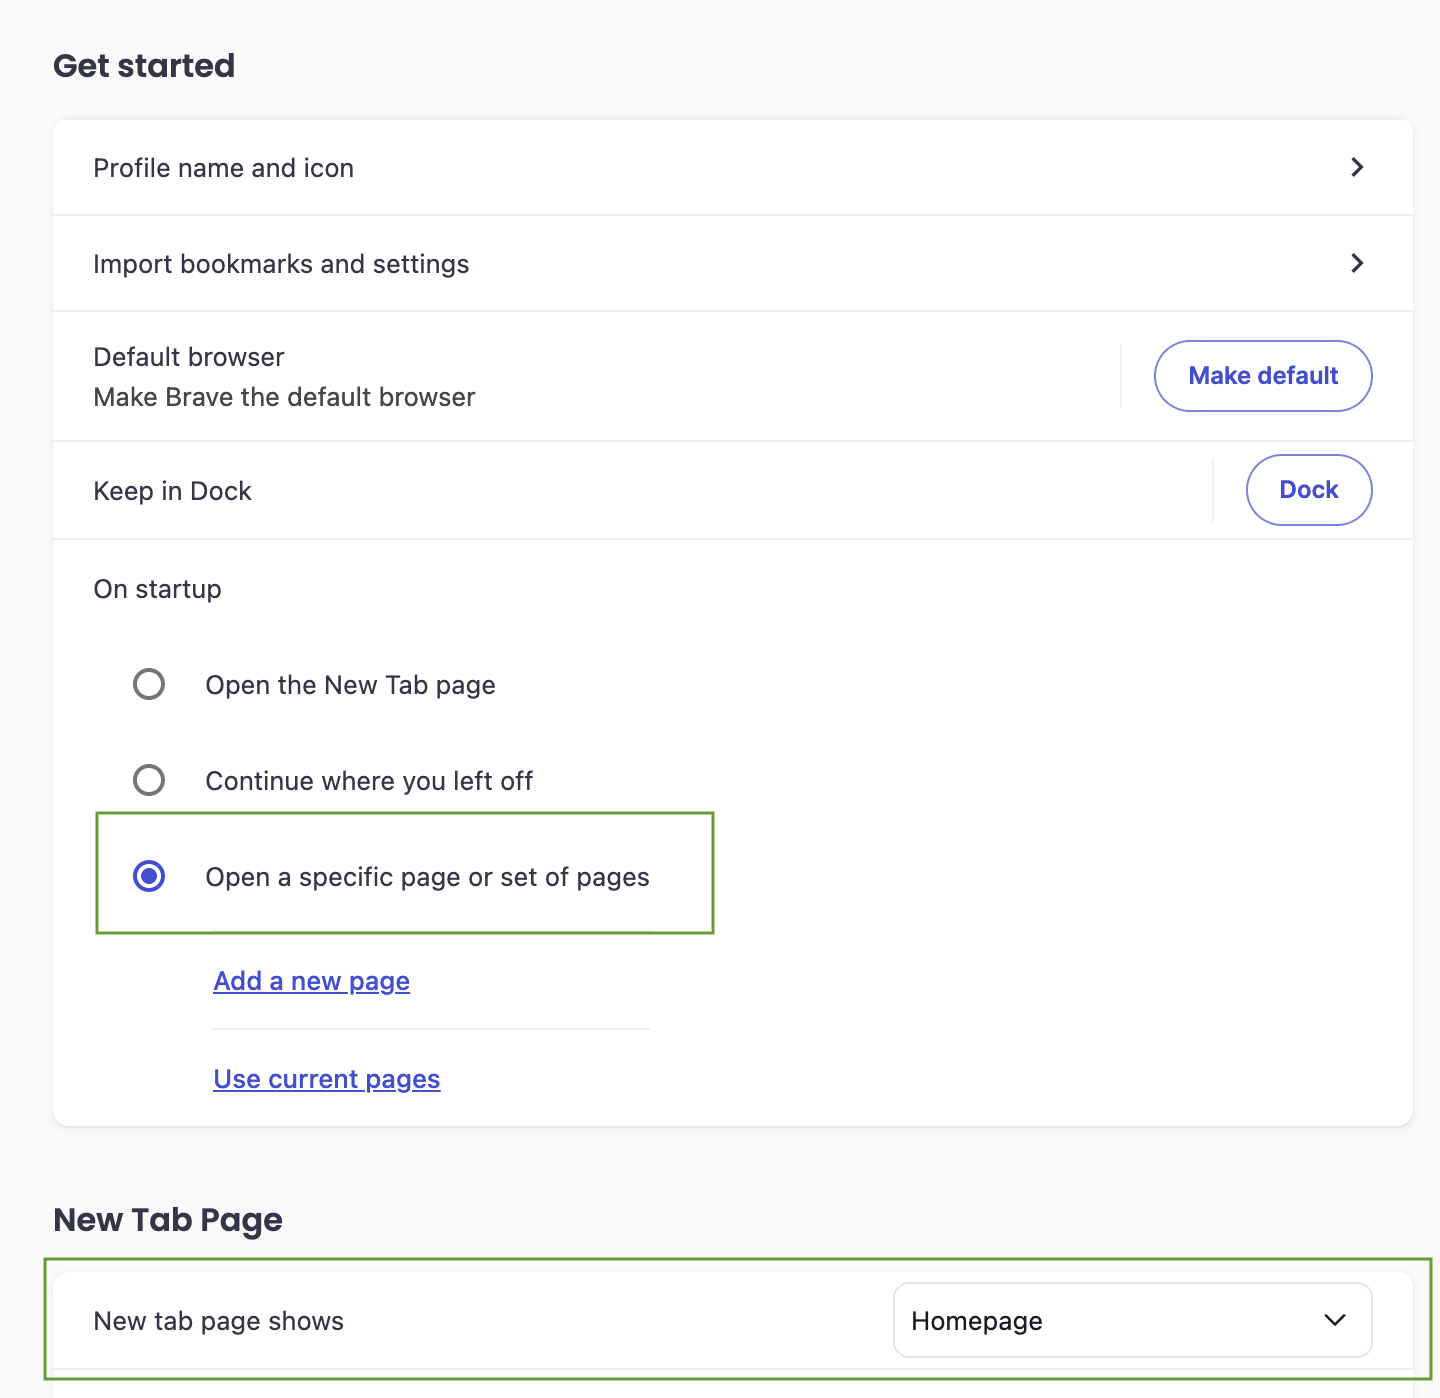
Task: Click the New tab page shows field
Action: click(x=218, y=1320)
